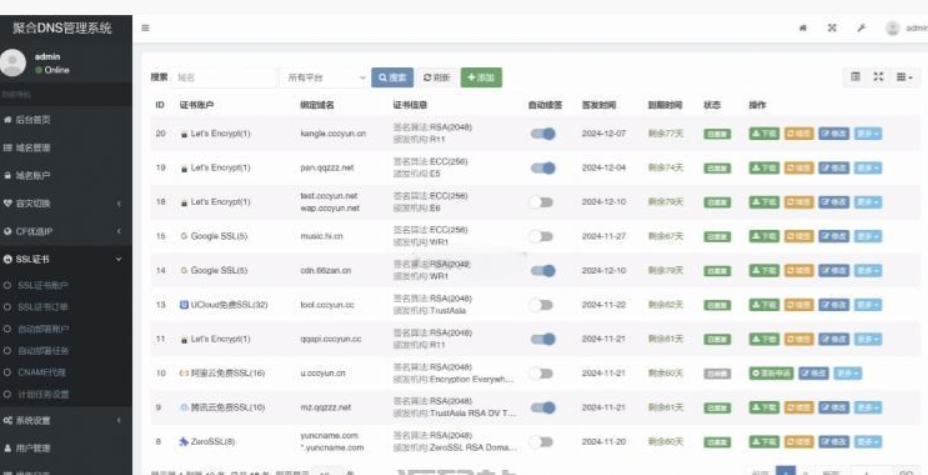This screenshot has height=475, width=928.
Task: Disable auto-renew for cdn.66zan.cn
Action: 543,271
